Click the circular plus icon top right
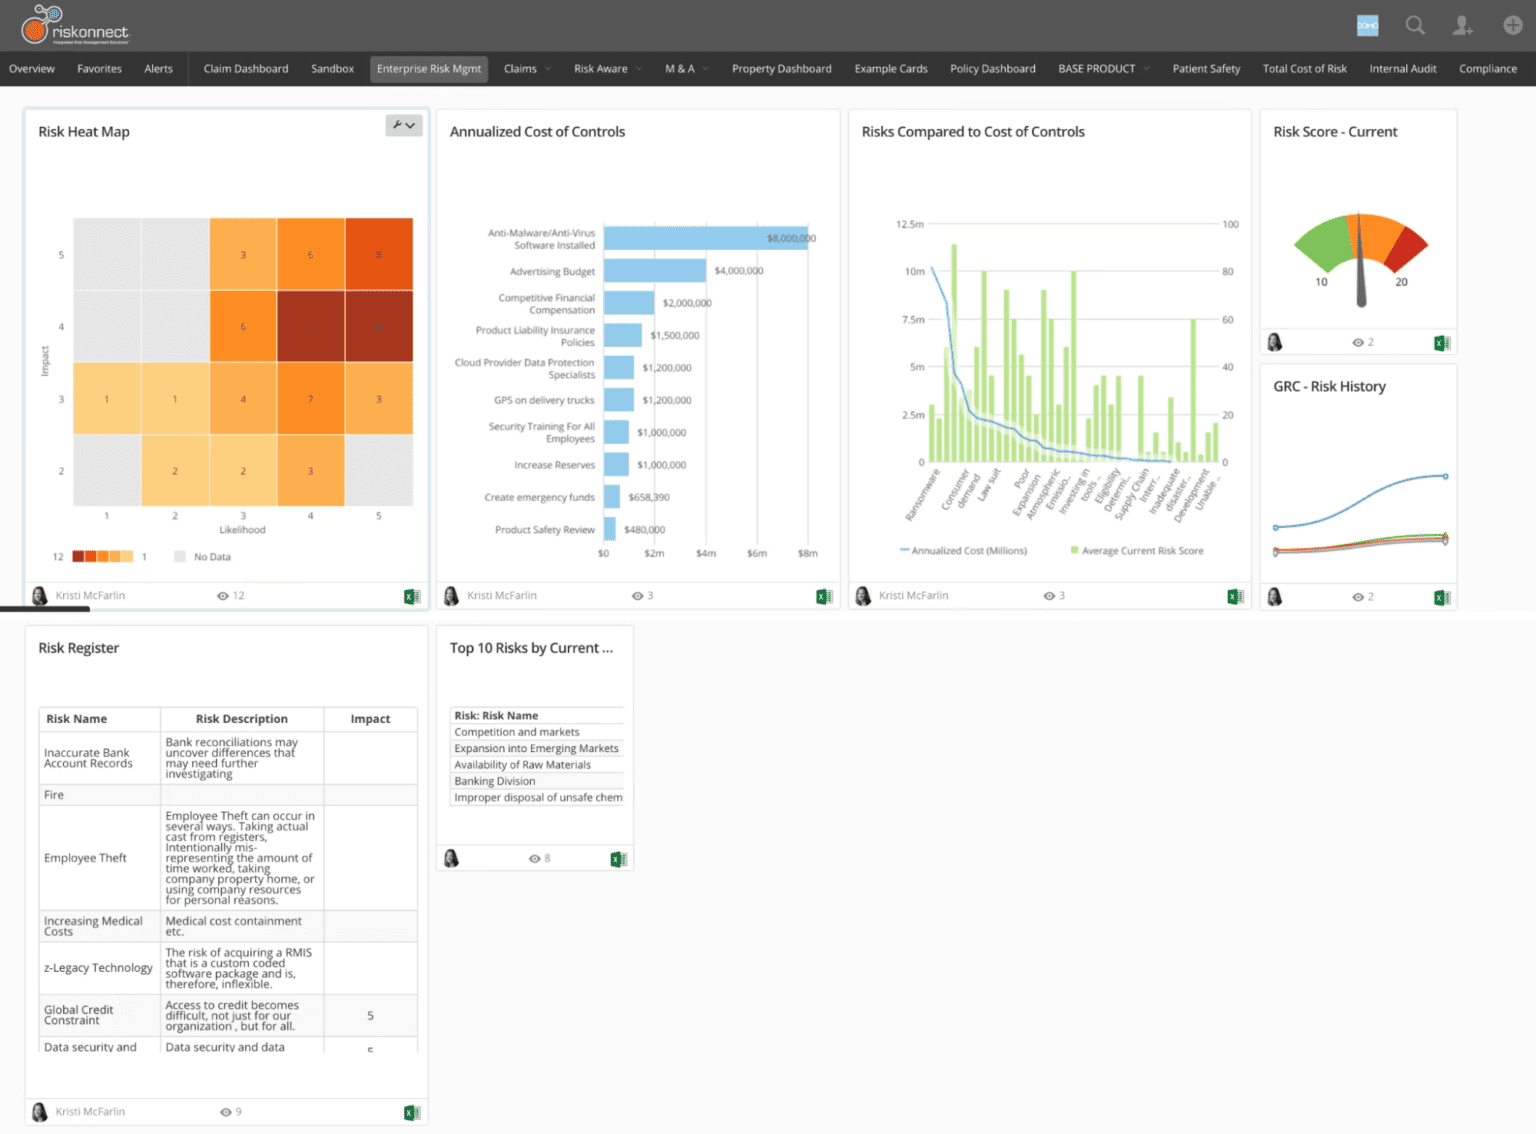 point(1512,25)
